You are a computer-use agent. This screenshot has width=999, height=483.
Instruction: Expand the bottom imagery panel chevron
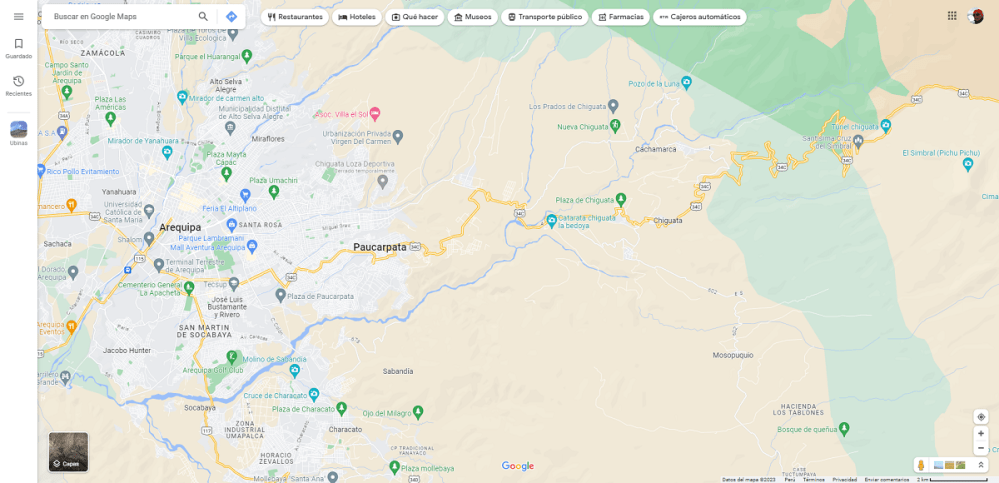[x=981, y=465]
